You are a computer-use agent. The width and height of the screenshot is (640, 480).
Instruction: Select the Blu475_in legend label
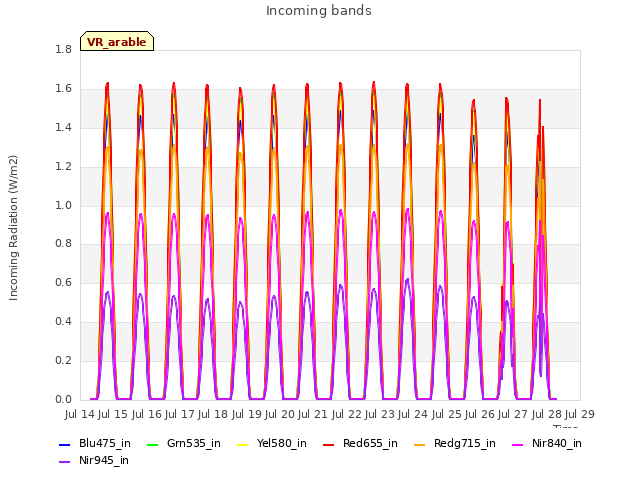coord(105,444)
